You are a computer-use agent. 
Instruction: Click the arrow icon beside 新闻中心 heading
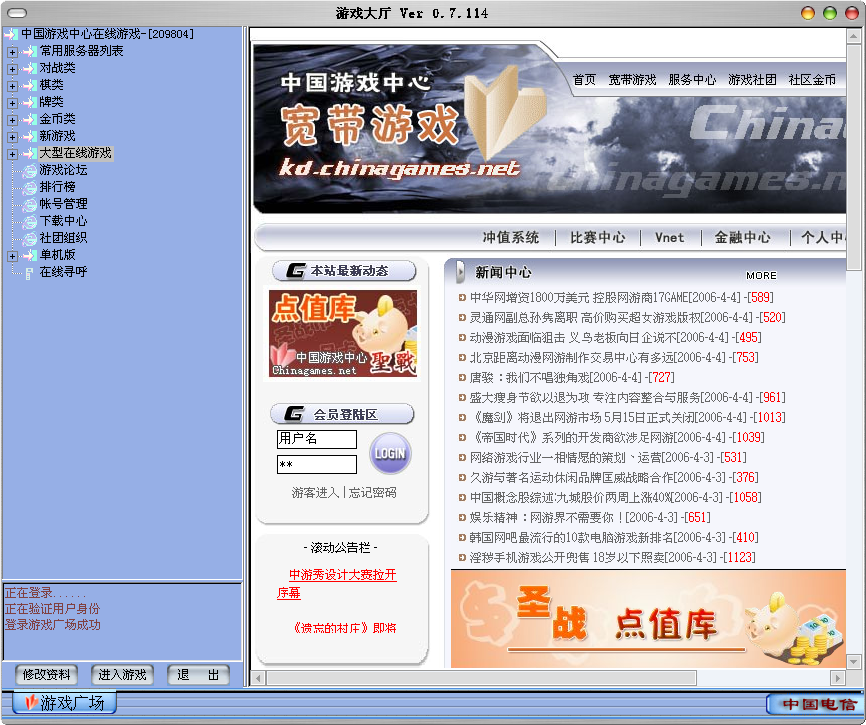tap(461, 272)
